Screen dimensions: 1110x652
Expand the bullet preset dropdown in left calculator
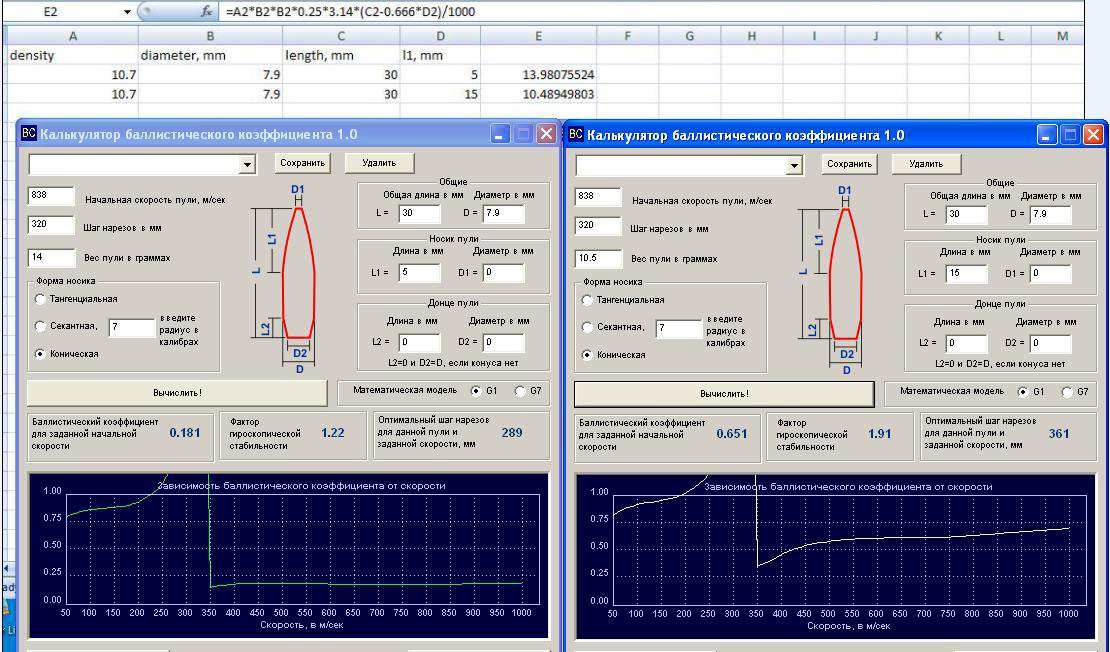pos(248,164)
